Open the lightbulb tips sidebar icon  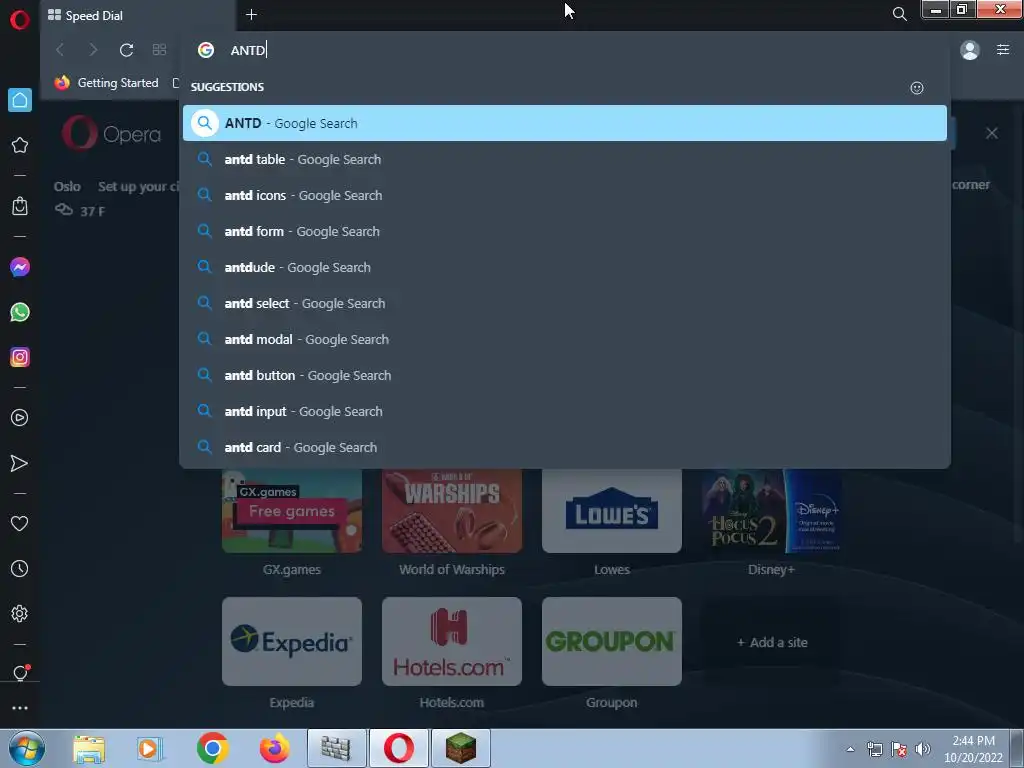tap(20, 673)
